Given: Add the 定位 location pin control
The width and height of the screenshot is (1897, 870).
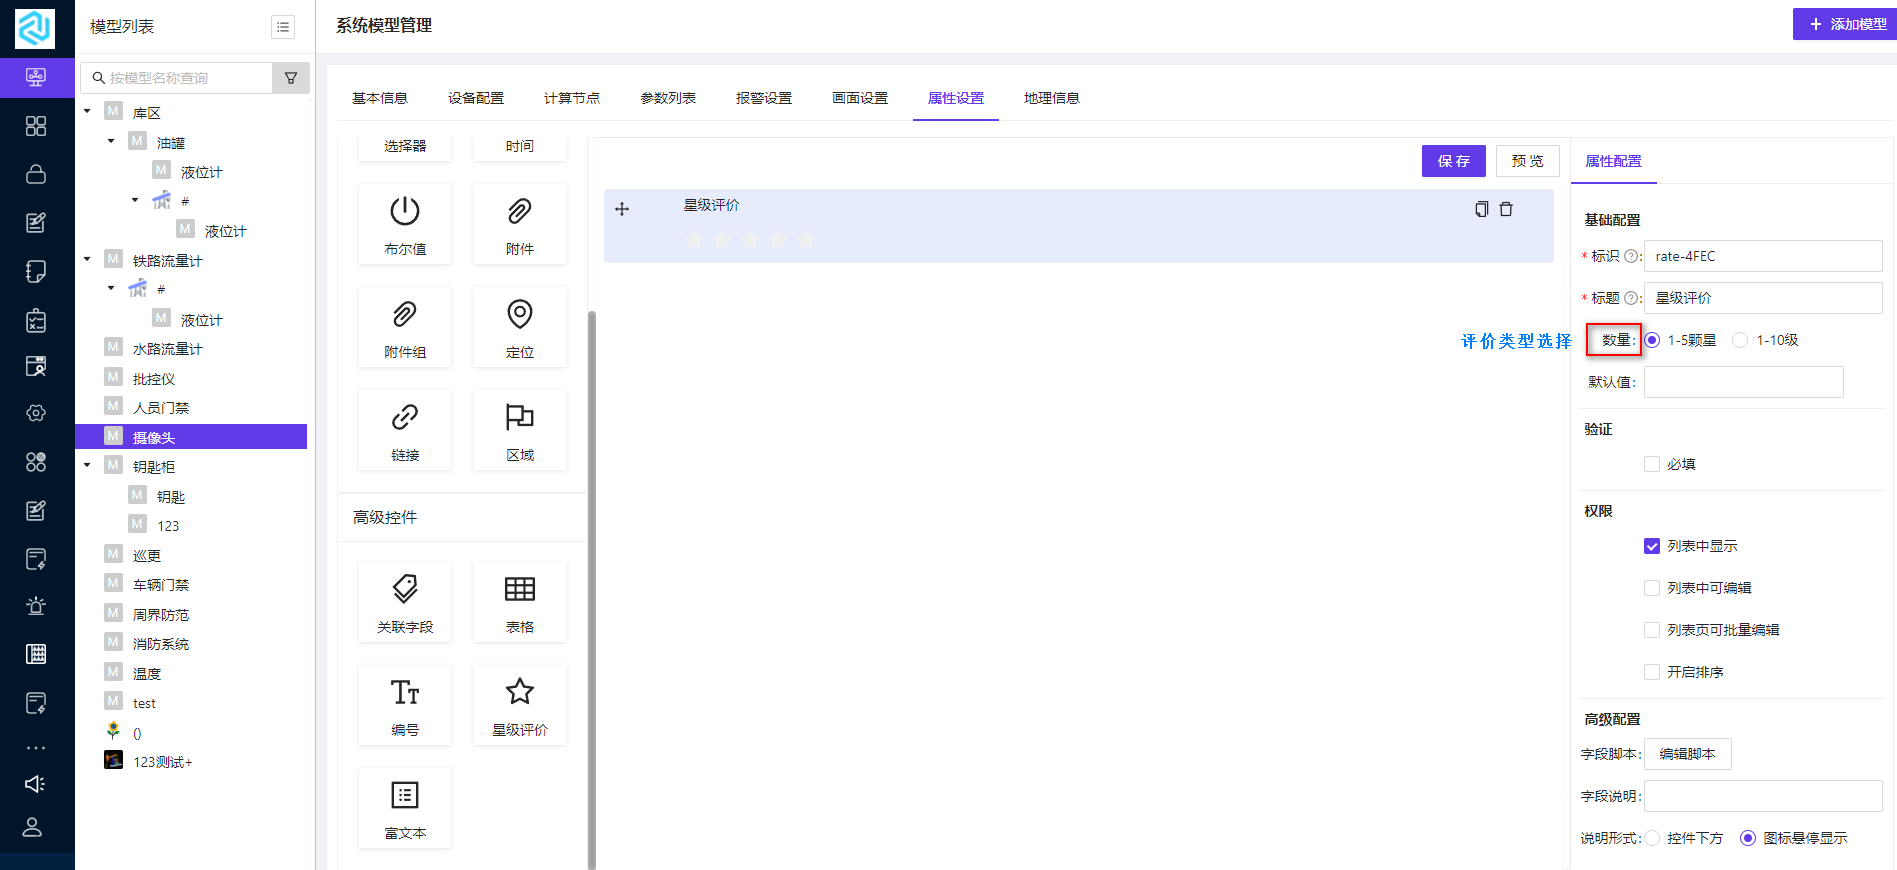Looking at the screenshot, I should pos(520,328).
